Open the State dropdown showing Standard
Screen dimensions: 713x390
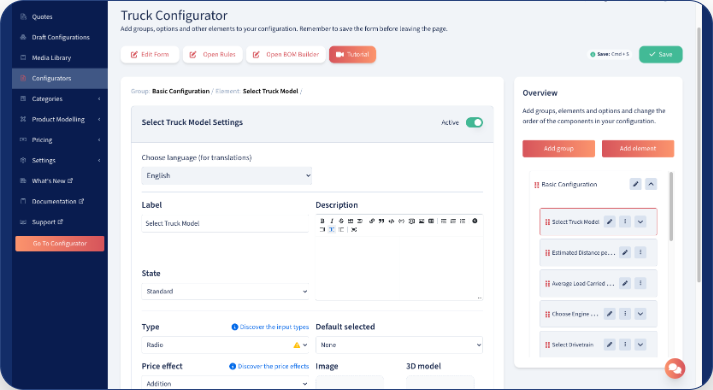(225, 291)
